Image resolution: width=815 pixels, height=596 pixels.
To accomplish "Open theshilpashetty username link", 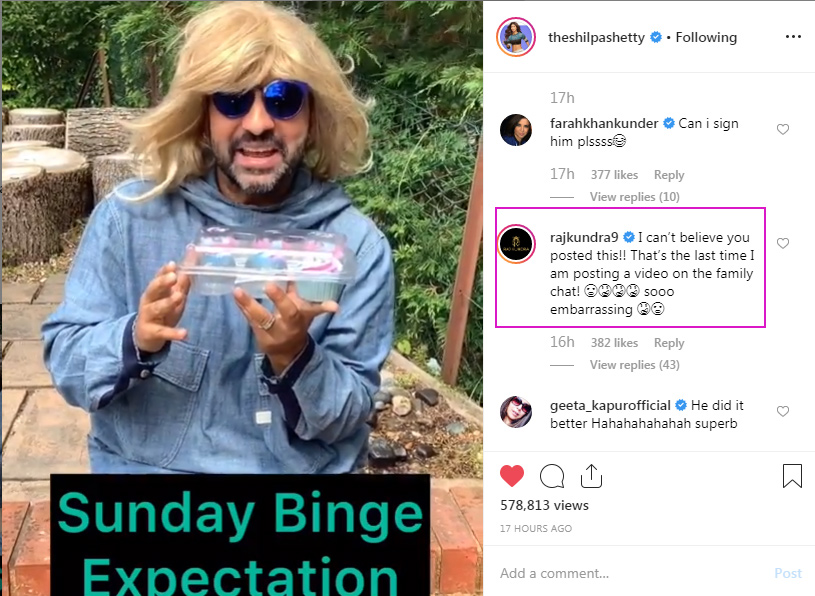I will (596, 37).
